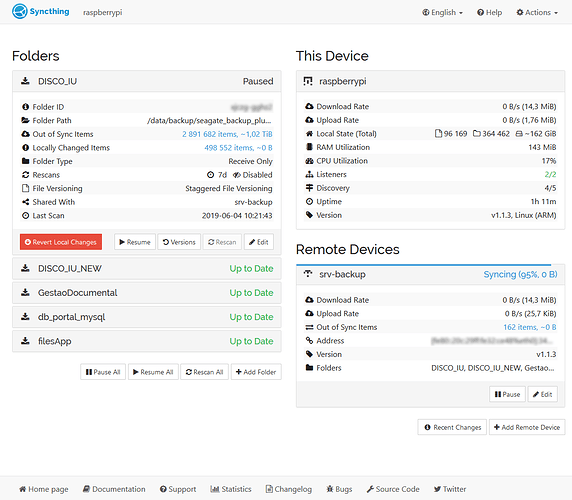
Task: Click the Syncthing logo icon
Action: point(20,11)
